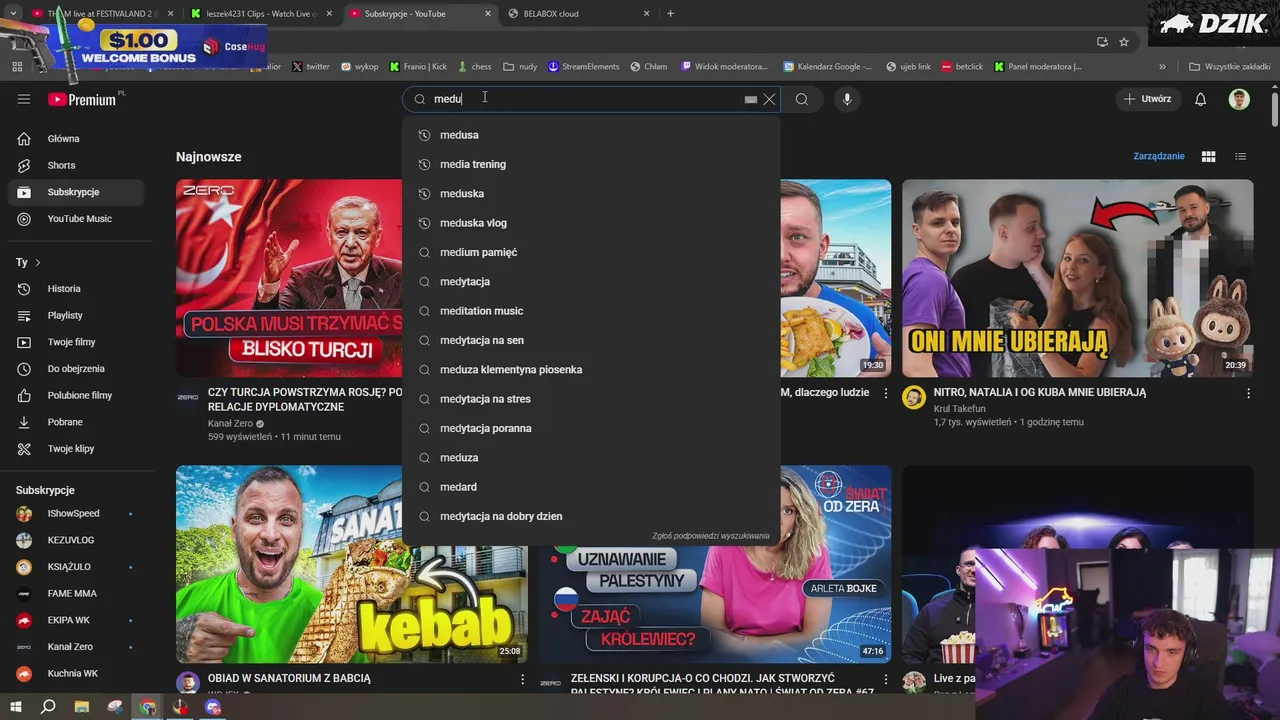
Task: Open options for NITRO, NATALIA video
Action: pos(1248,394)
